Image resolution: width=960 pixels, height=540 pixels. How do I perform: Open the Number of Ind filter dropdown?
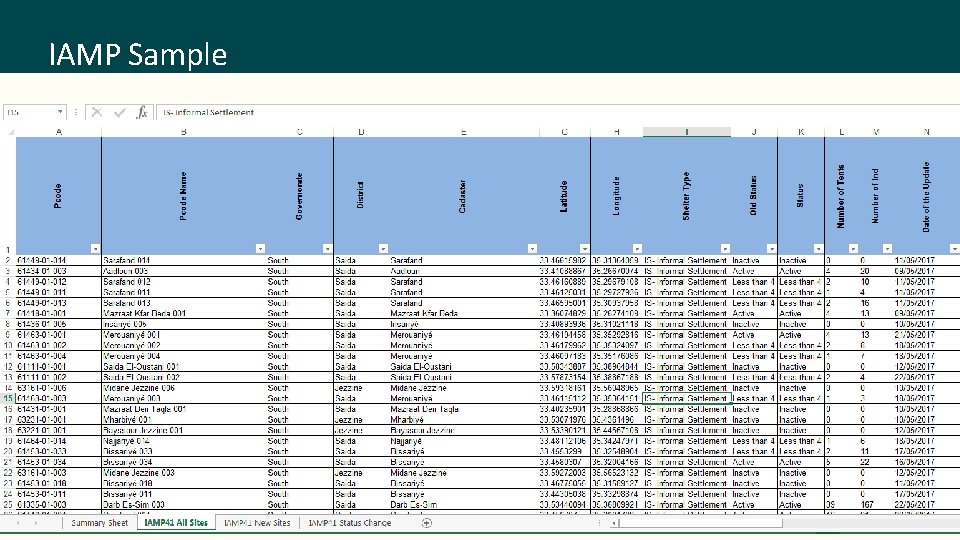887,249
